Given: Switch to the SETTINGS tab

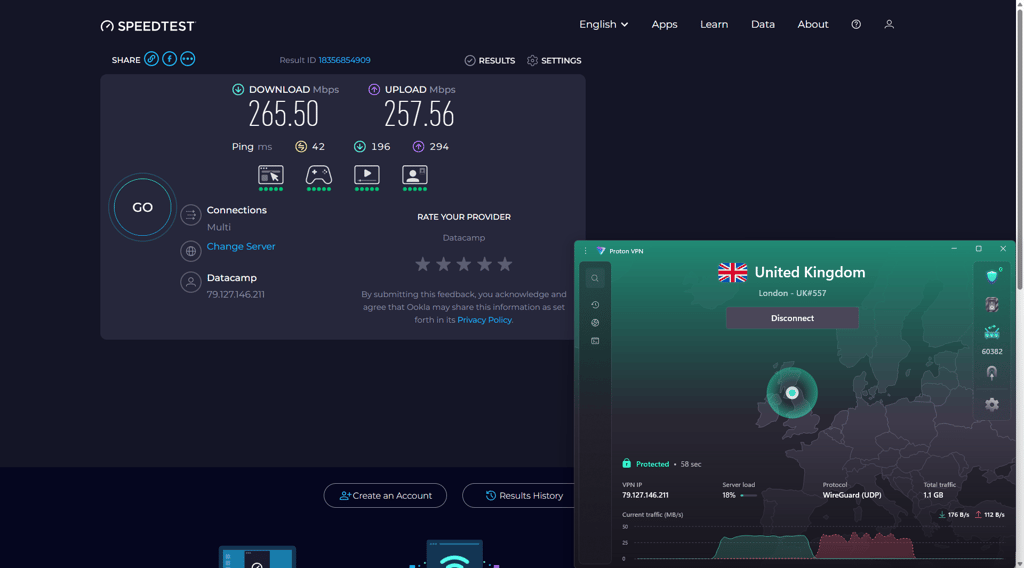Looking at the screenshot, I should click(x=554, y=61).
